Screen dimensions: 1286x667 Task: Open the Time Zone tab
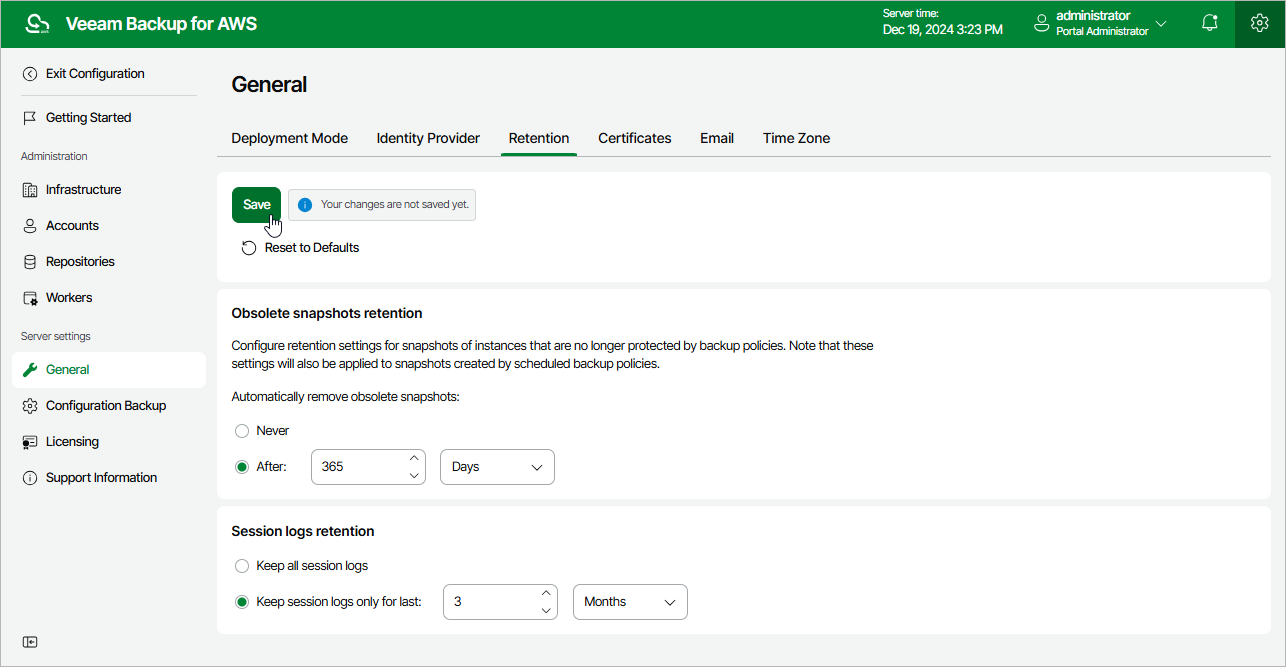click(796, 138)
